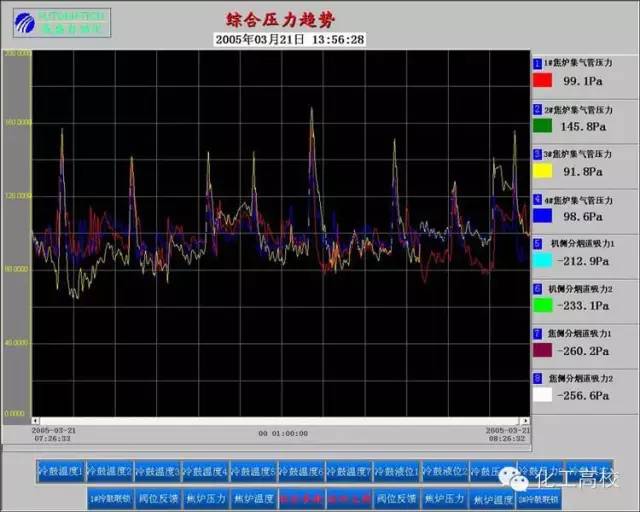Click the horizontal time scrollbar track
The height and width of the screenshot is (512, 640).
(280, 421)
